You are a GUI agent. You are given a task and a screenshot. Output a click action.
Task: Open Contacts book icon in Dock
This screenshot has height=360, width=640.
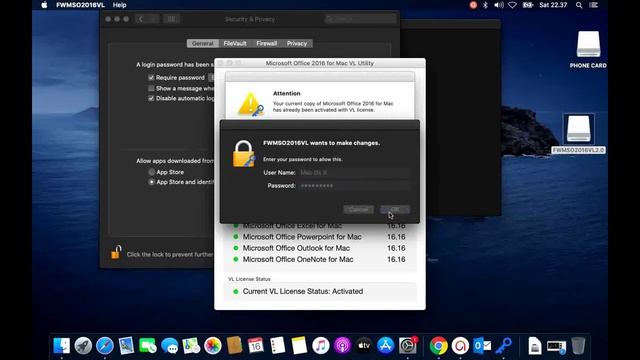[234, 346]
